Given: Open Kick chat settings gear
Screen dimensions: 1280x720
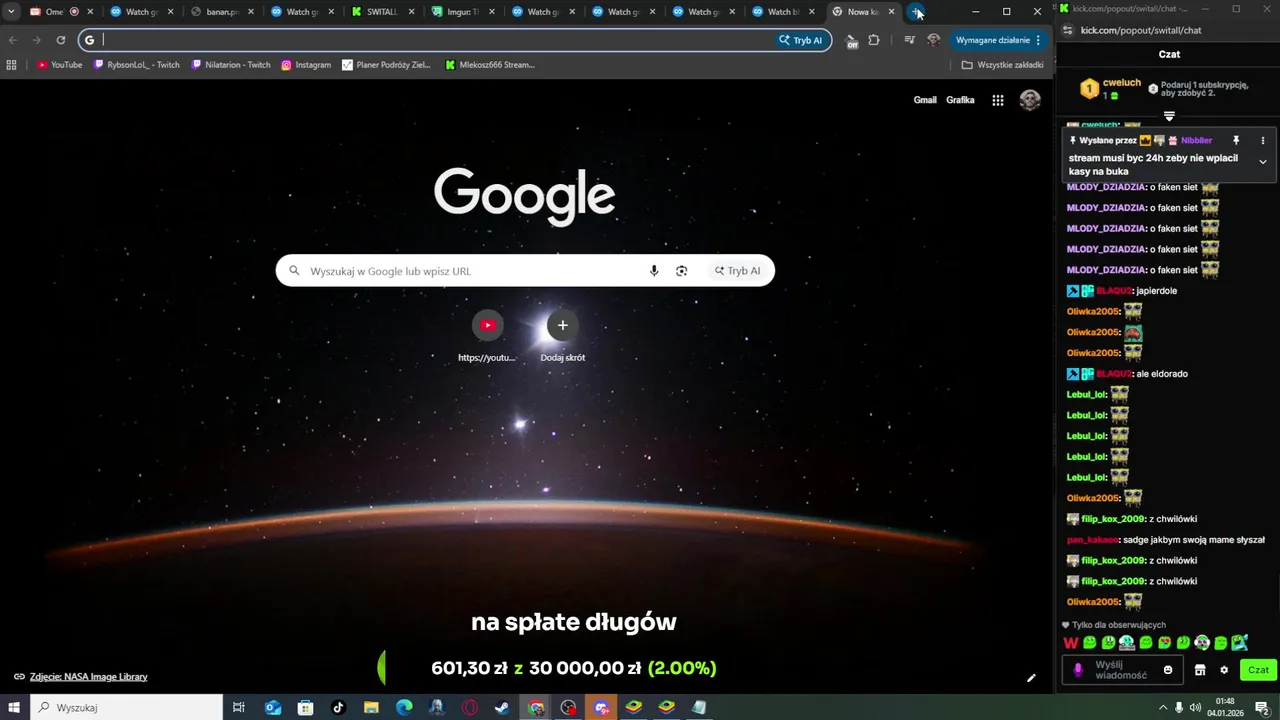Looking at the screenshot, I should pos(1224,670).
